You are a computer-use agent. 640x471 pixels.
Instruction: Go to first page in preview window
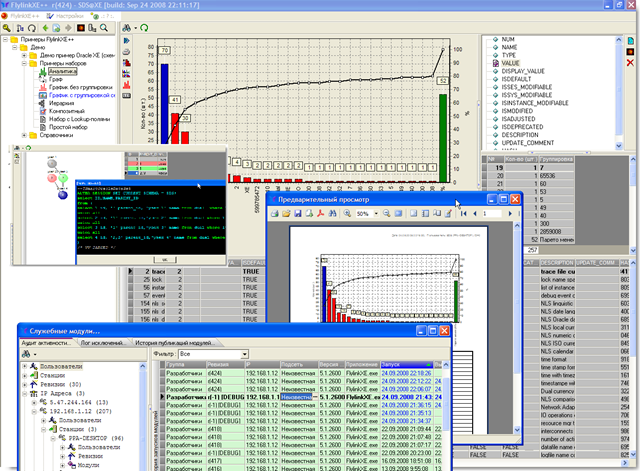pos(464,213)
